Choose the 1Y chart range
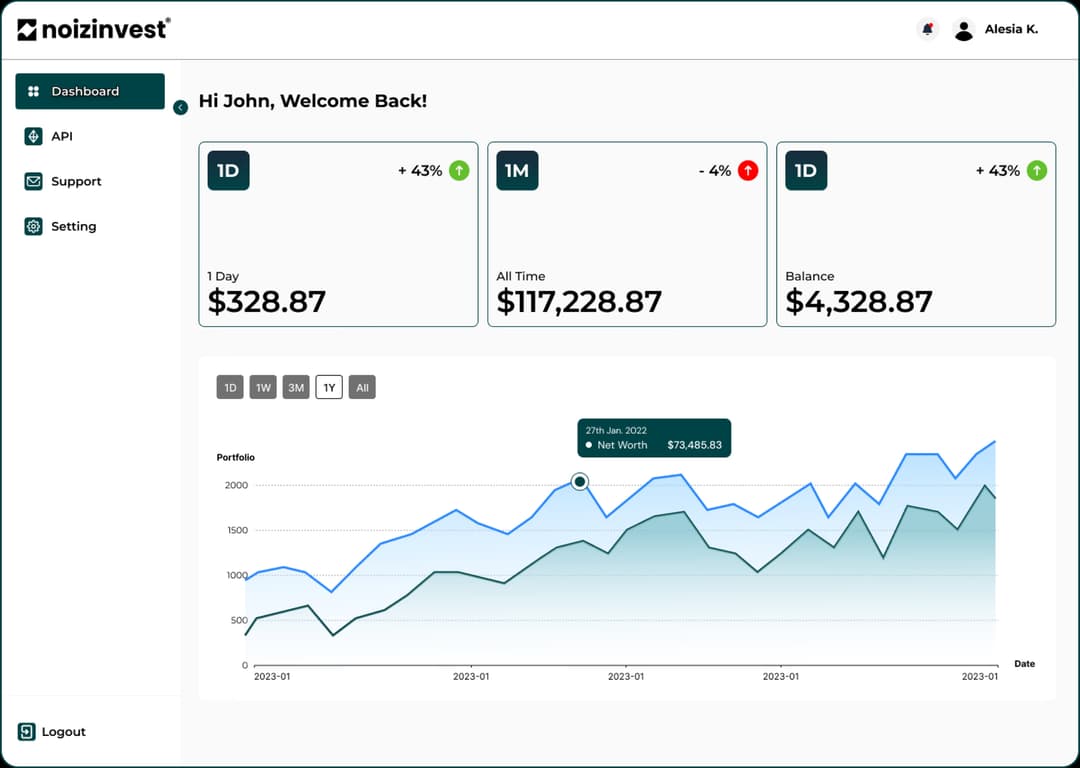The image size is (1080, 768). click(329, 388)
